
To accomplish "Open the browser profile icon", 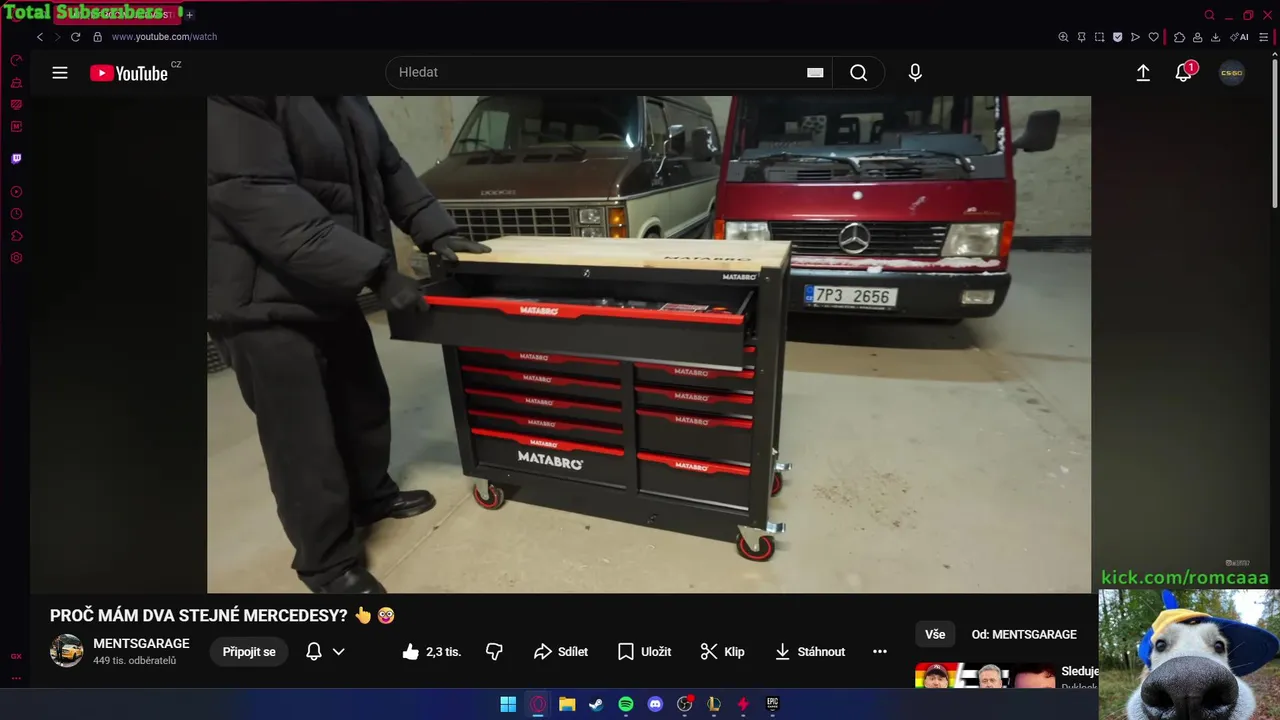I will 1197,37.
